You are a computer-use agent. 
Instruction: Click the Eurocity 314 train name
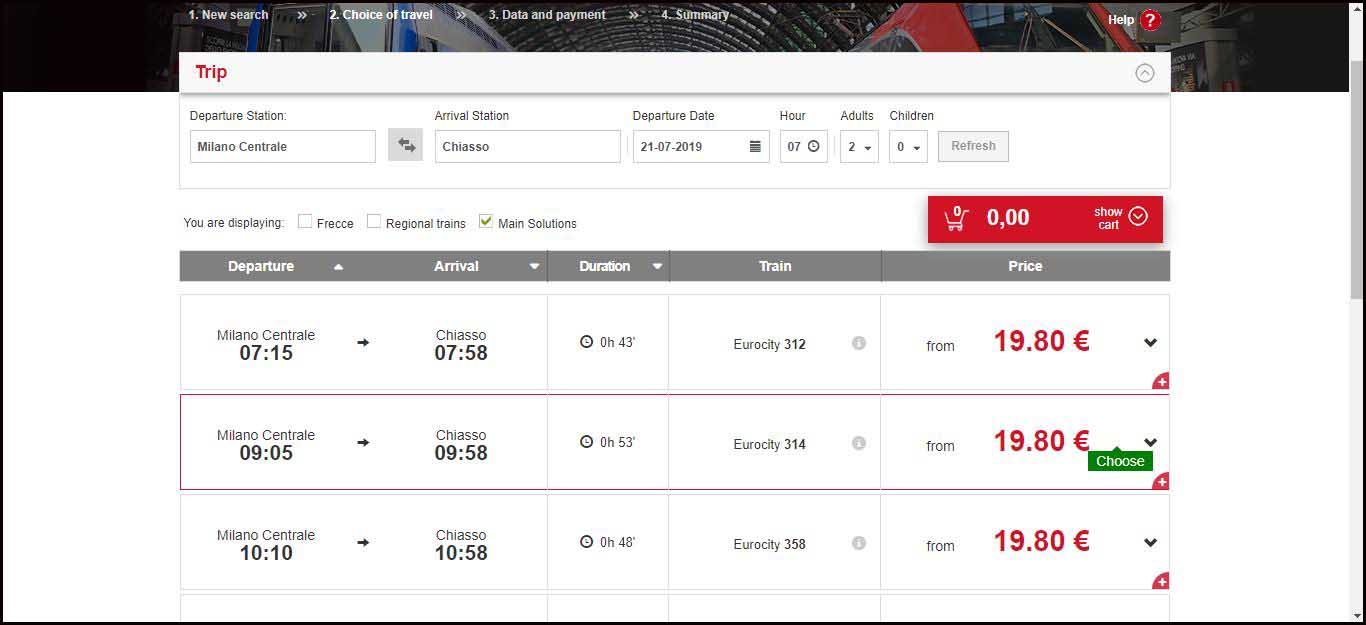[769, 444]
